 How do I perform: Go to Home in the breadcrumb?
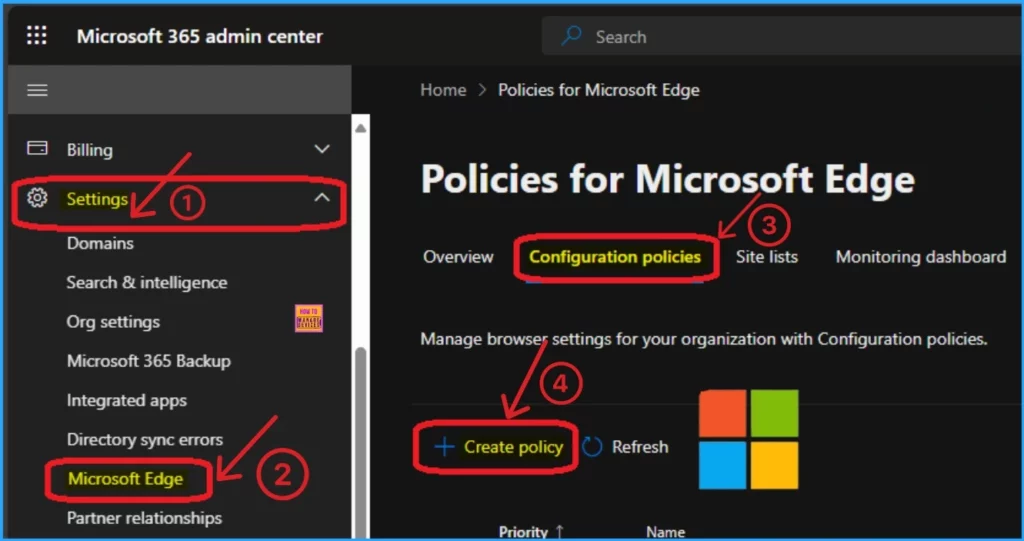point(443,90)
